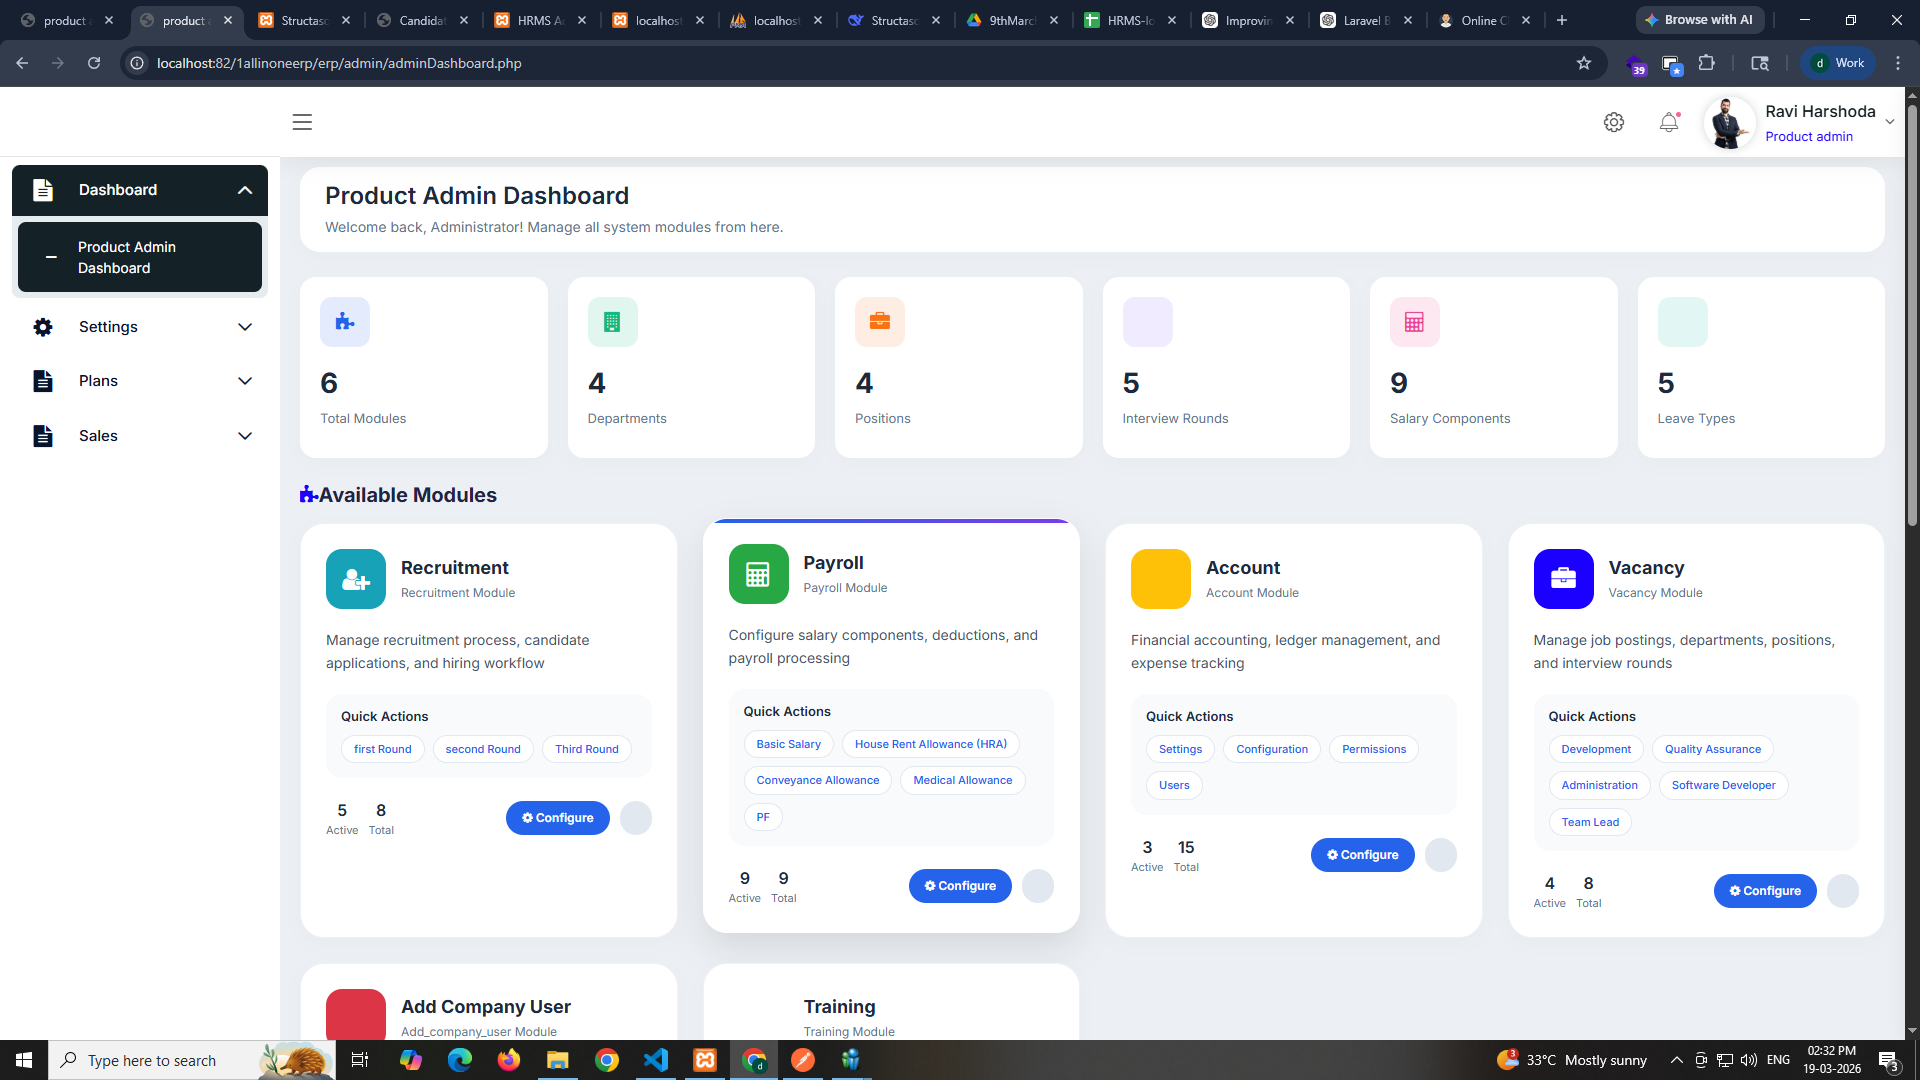Screen dimensions: 1920x1080
Task: Switch to the 9thMarch browser tab
Action: click(x=1013, y=20)
